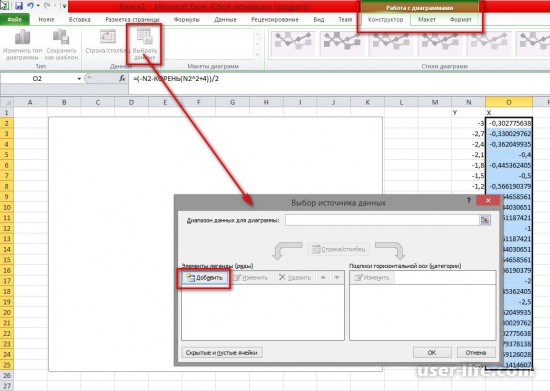
Task: Open the quick access toolbar customize arrow
Action: click(x=64, y=6)
